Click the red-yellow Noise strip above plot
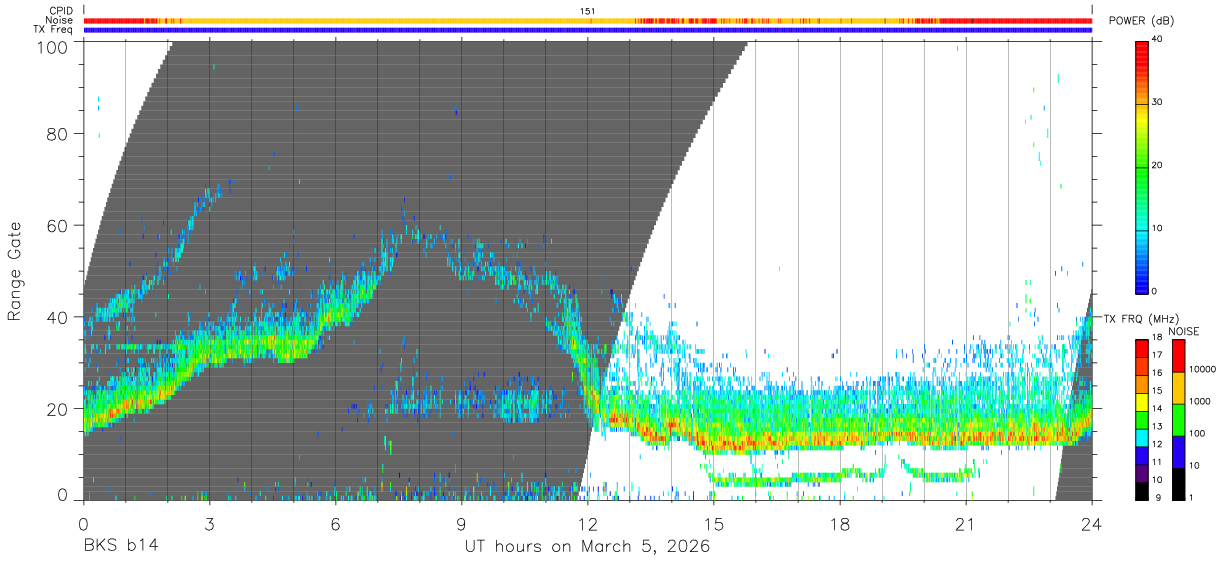1228x567 pixels. point(588,20)
